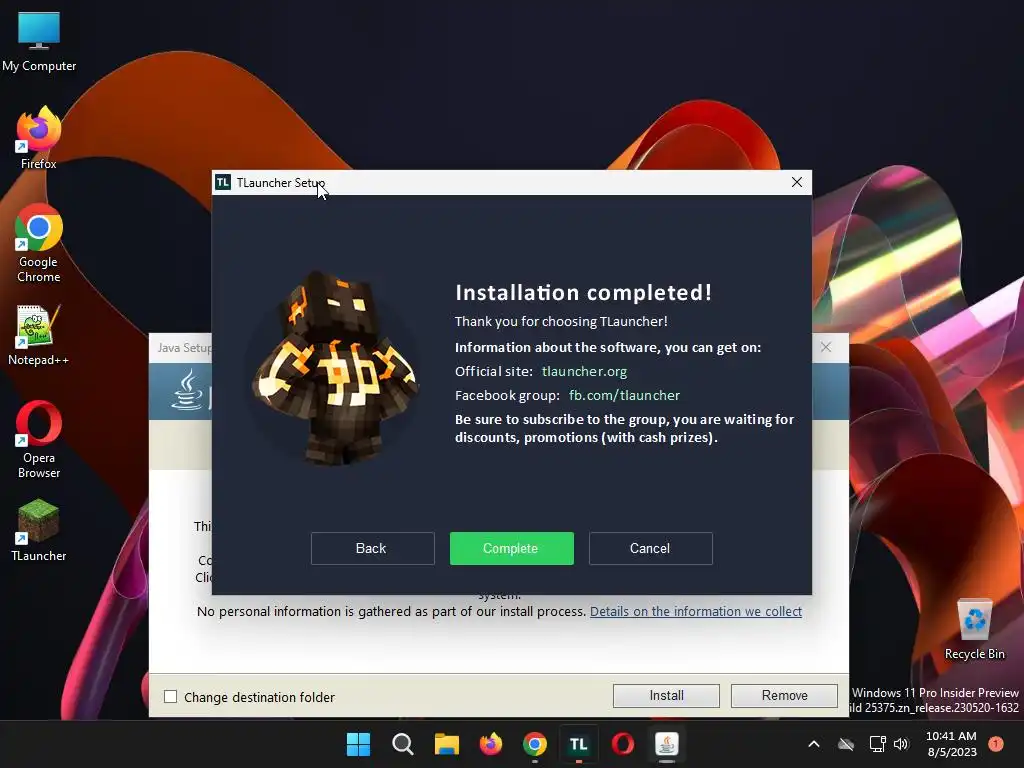Open File Explorer from taskbar

coord(447,744)
